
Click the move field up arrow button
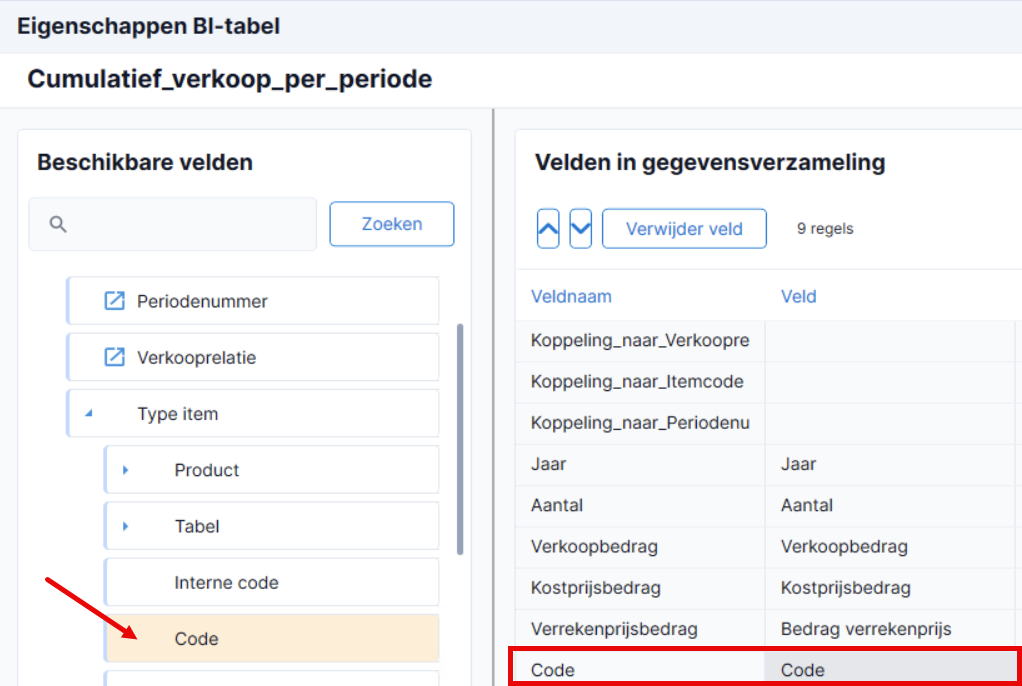coord(548,229)
